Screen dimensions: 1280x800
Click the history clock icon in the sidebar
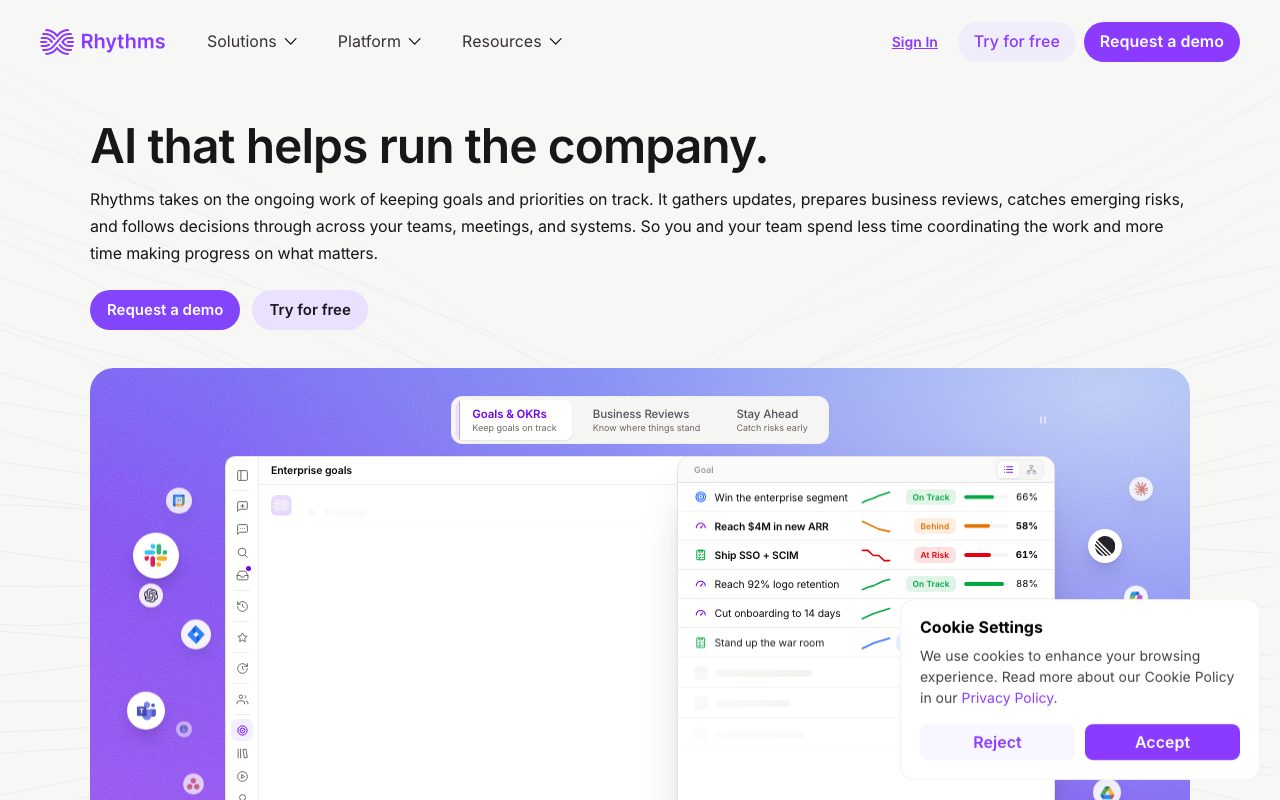(x=242, y=606)
